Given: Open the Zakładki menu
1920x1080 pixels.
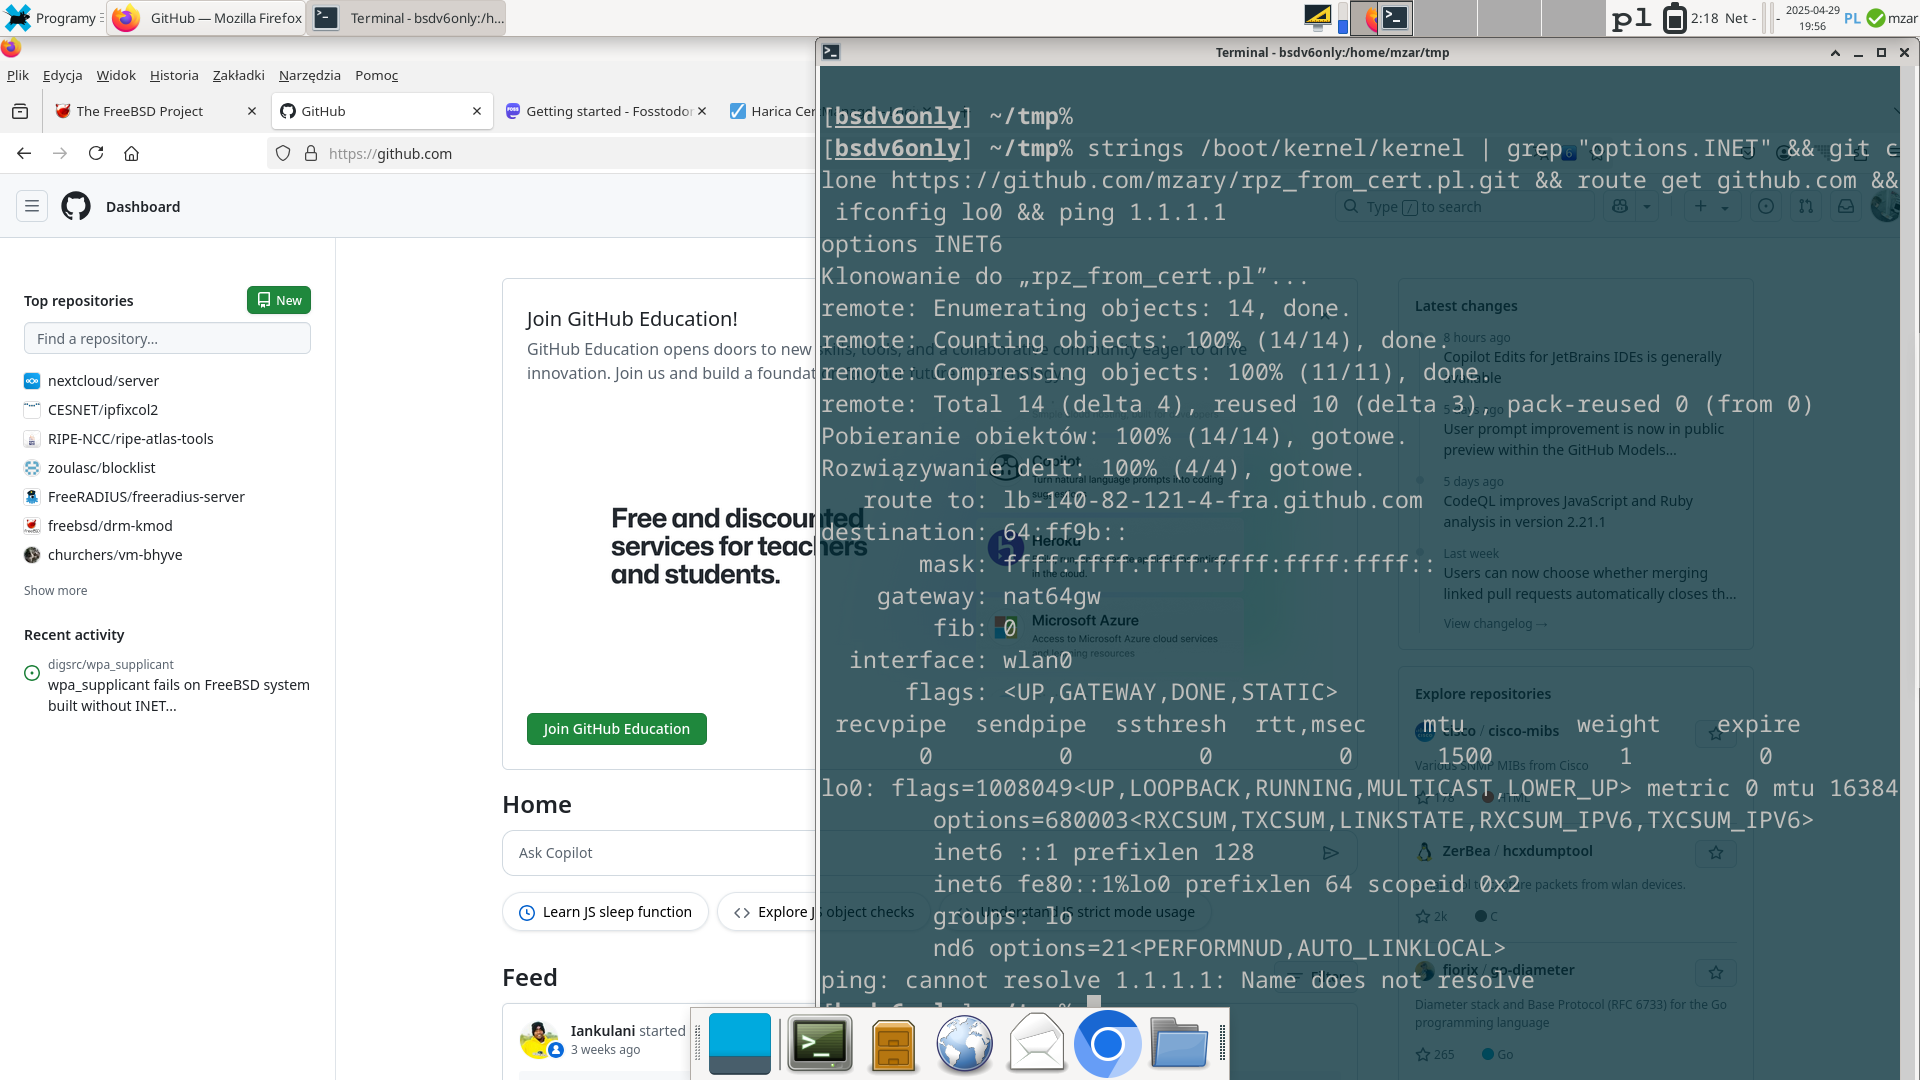Looking at the screenshot, I should 238,75.
